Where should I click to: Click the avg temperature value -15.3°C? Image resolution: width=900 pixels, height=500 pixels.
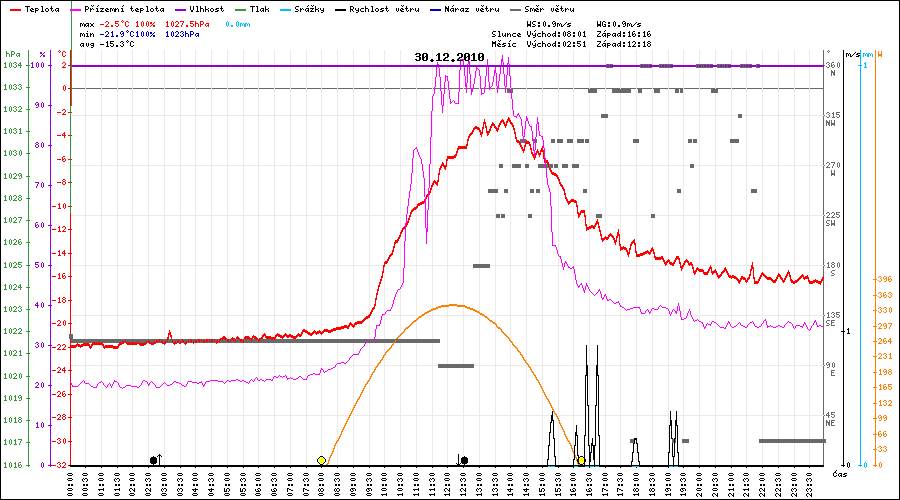[117, 44]
